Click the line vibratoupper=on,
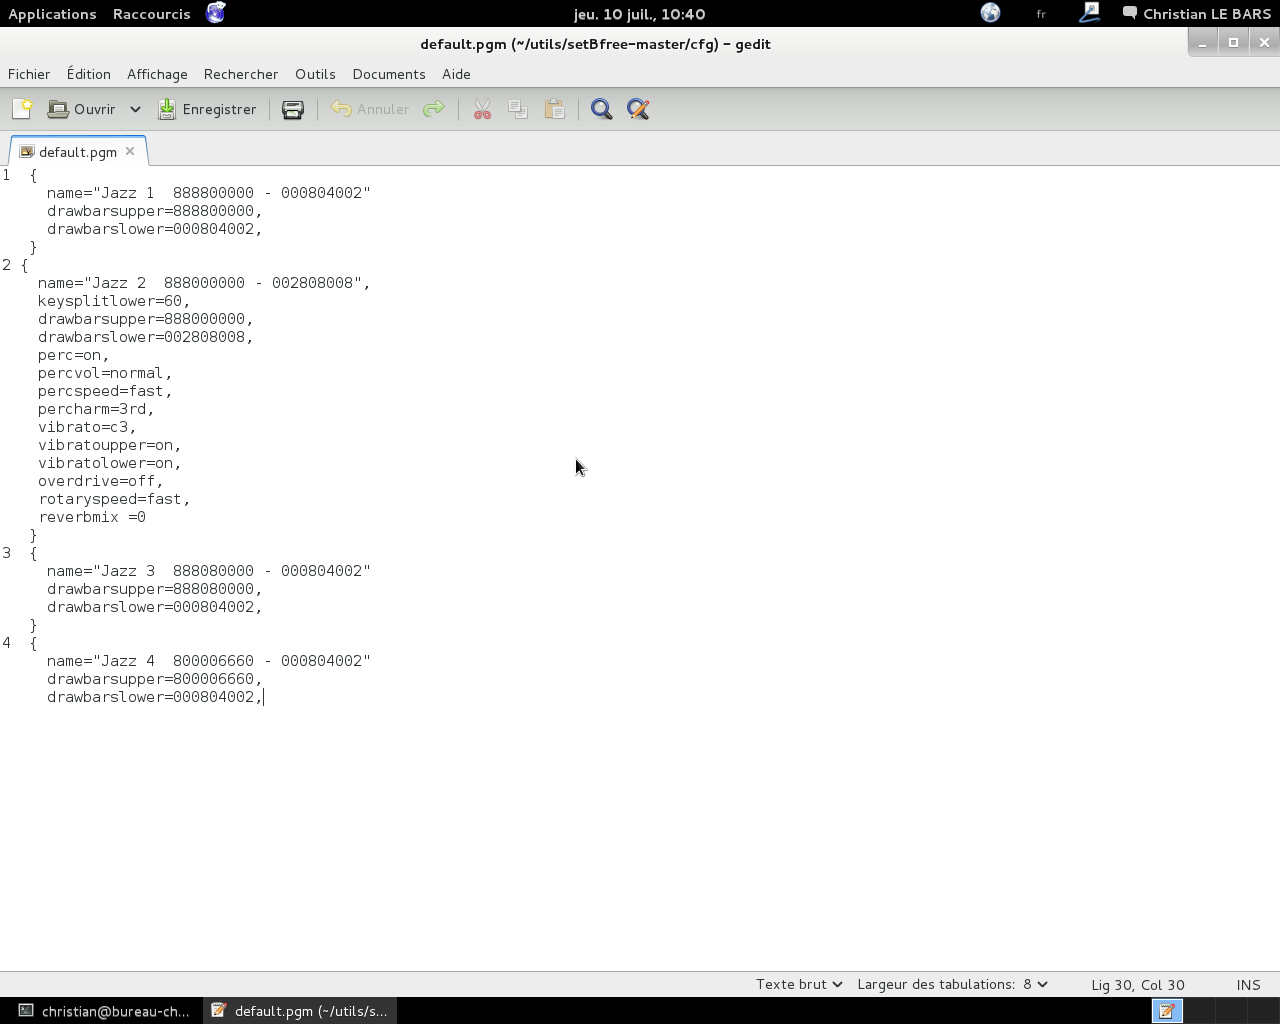 click(110, 445)
